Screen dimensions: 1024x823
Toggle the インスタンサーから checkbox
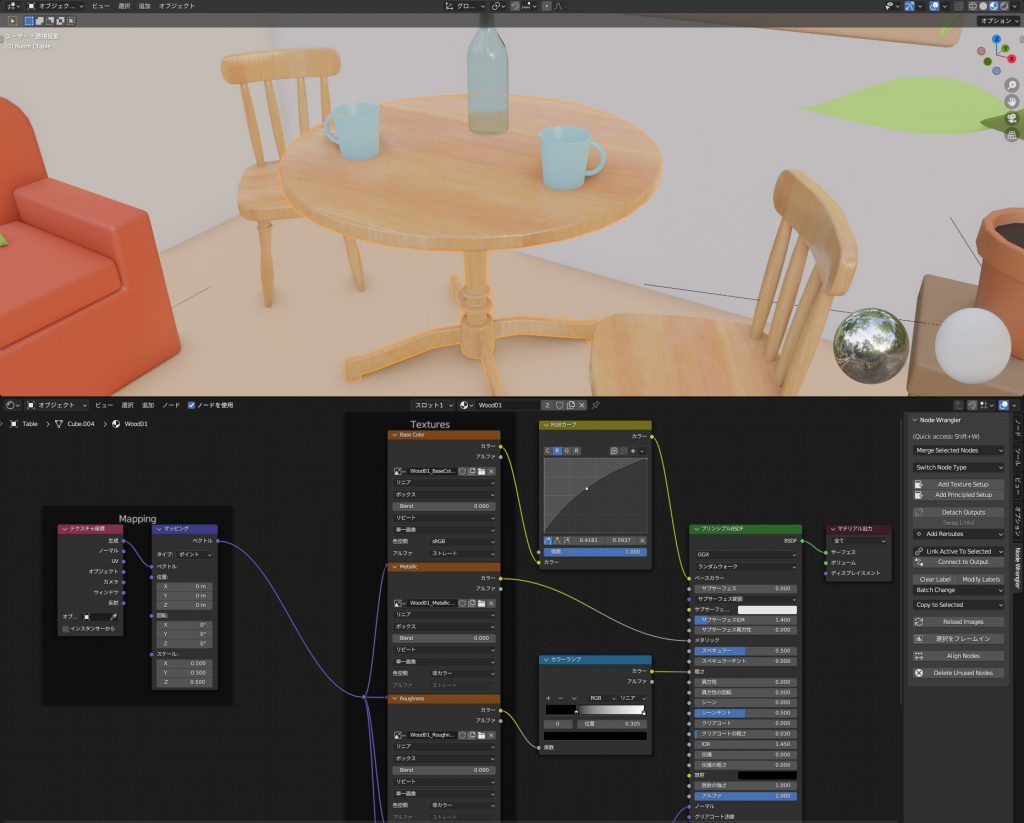66,629
